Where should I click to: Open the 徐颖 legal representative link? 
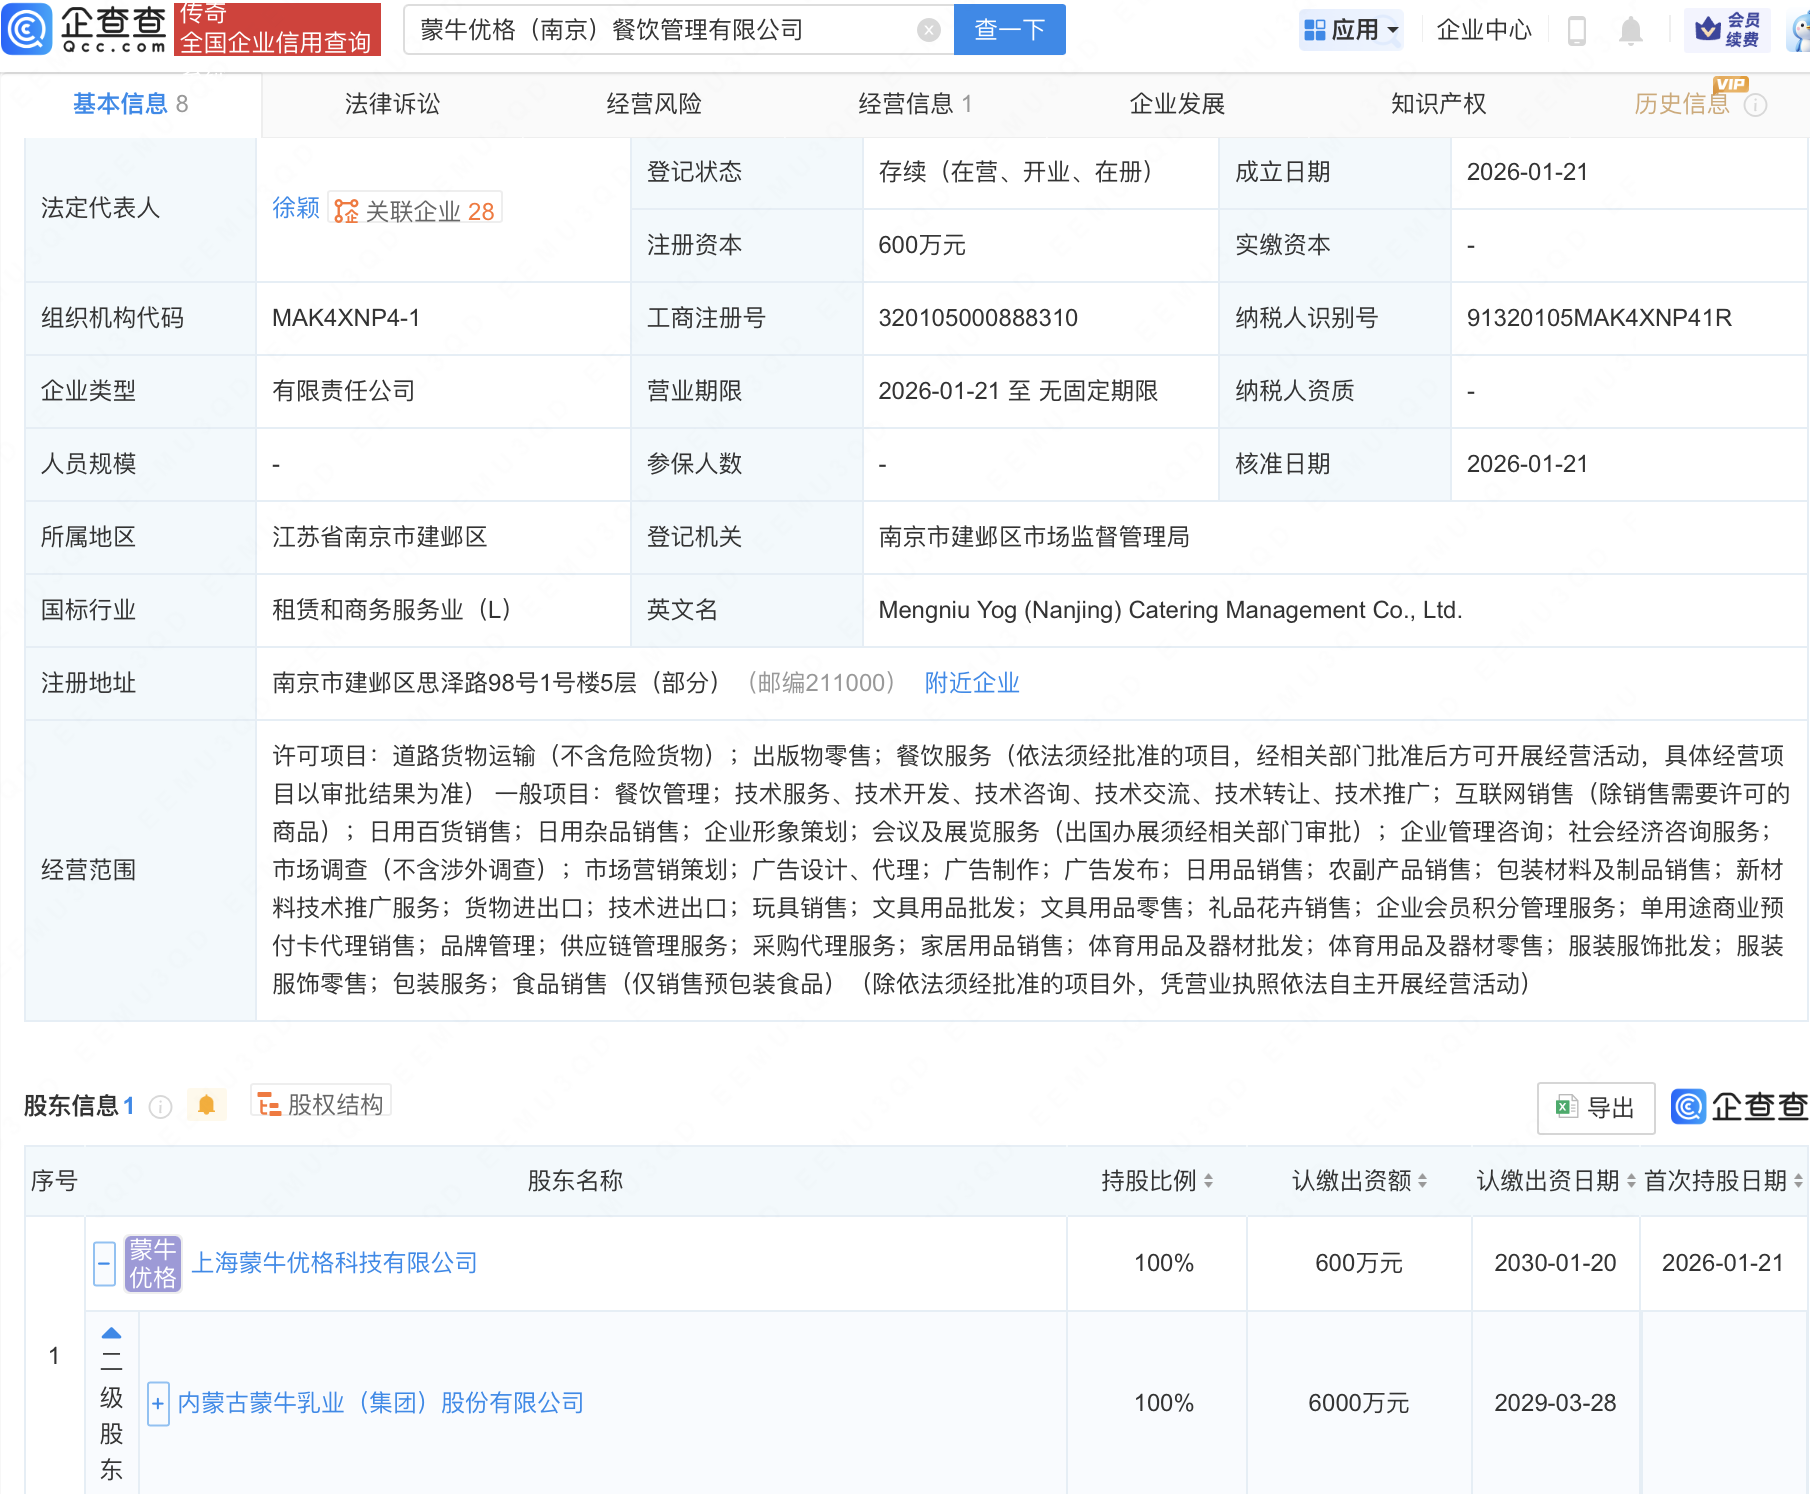(x=295, y=207)
